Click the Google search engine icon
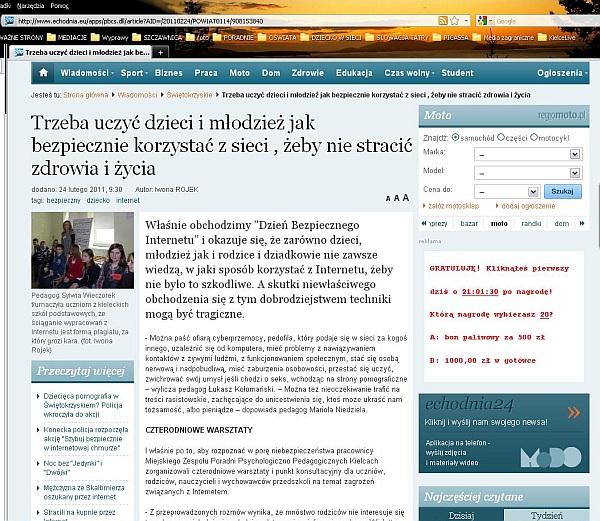600x521 pixels. point(482,21)
